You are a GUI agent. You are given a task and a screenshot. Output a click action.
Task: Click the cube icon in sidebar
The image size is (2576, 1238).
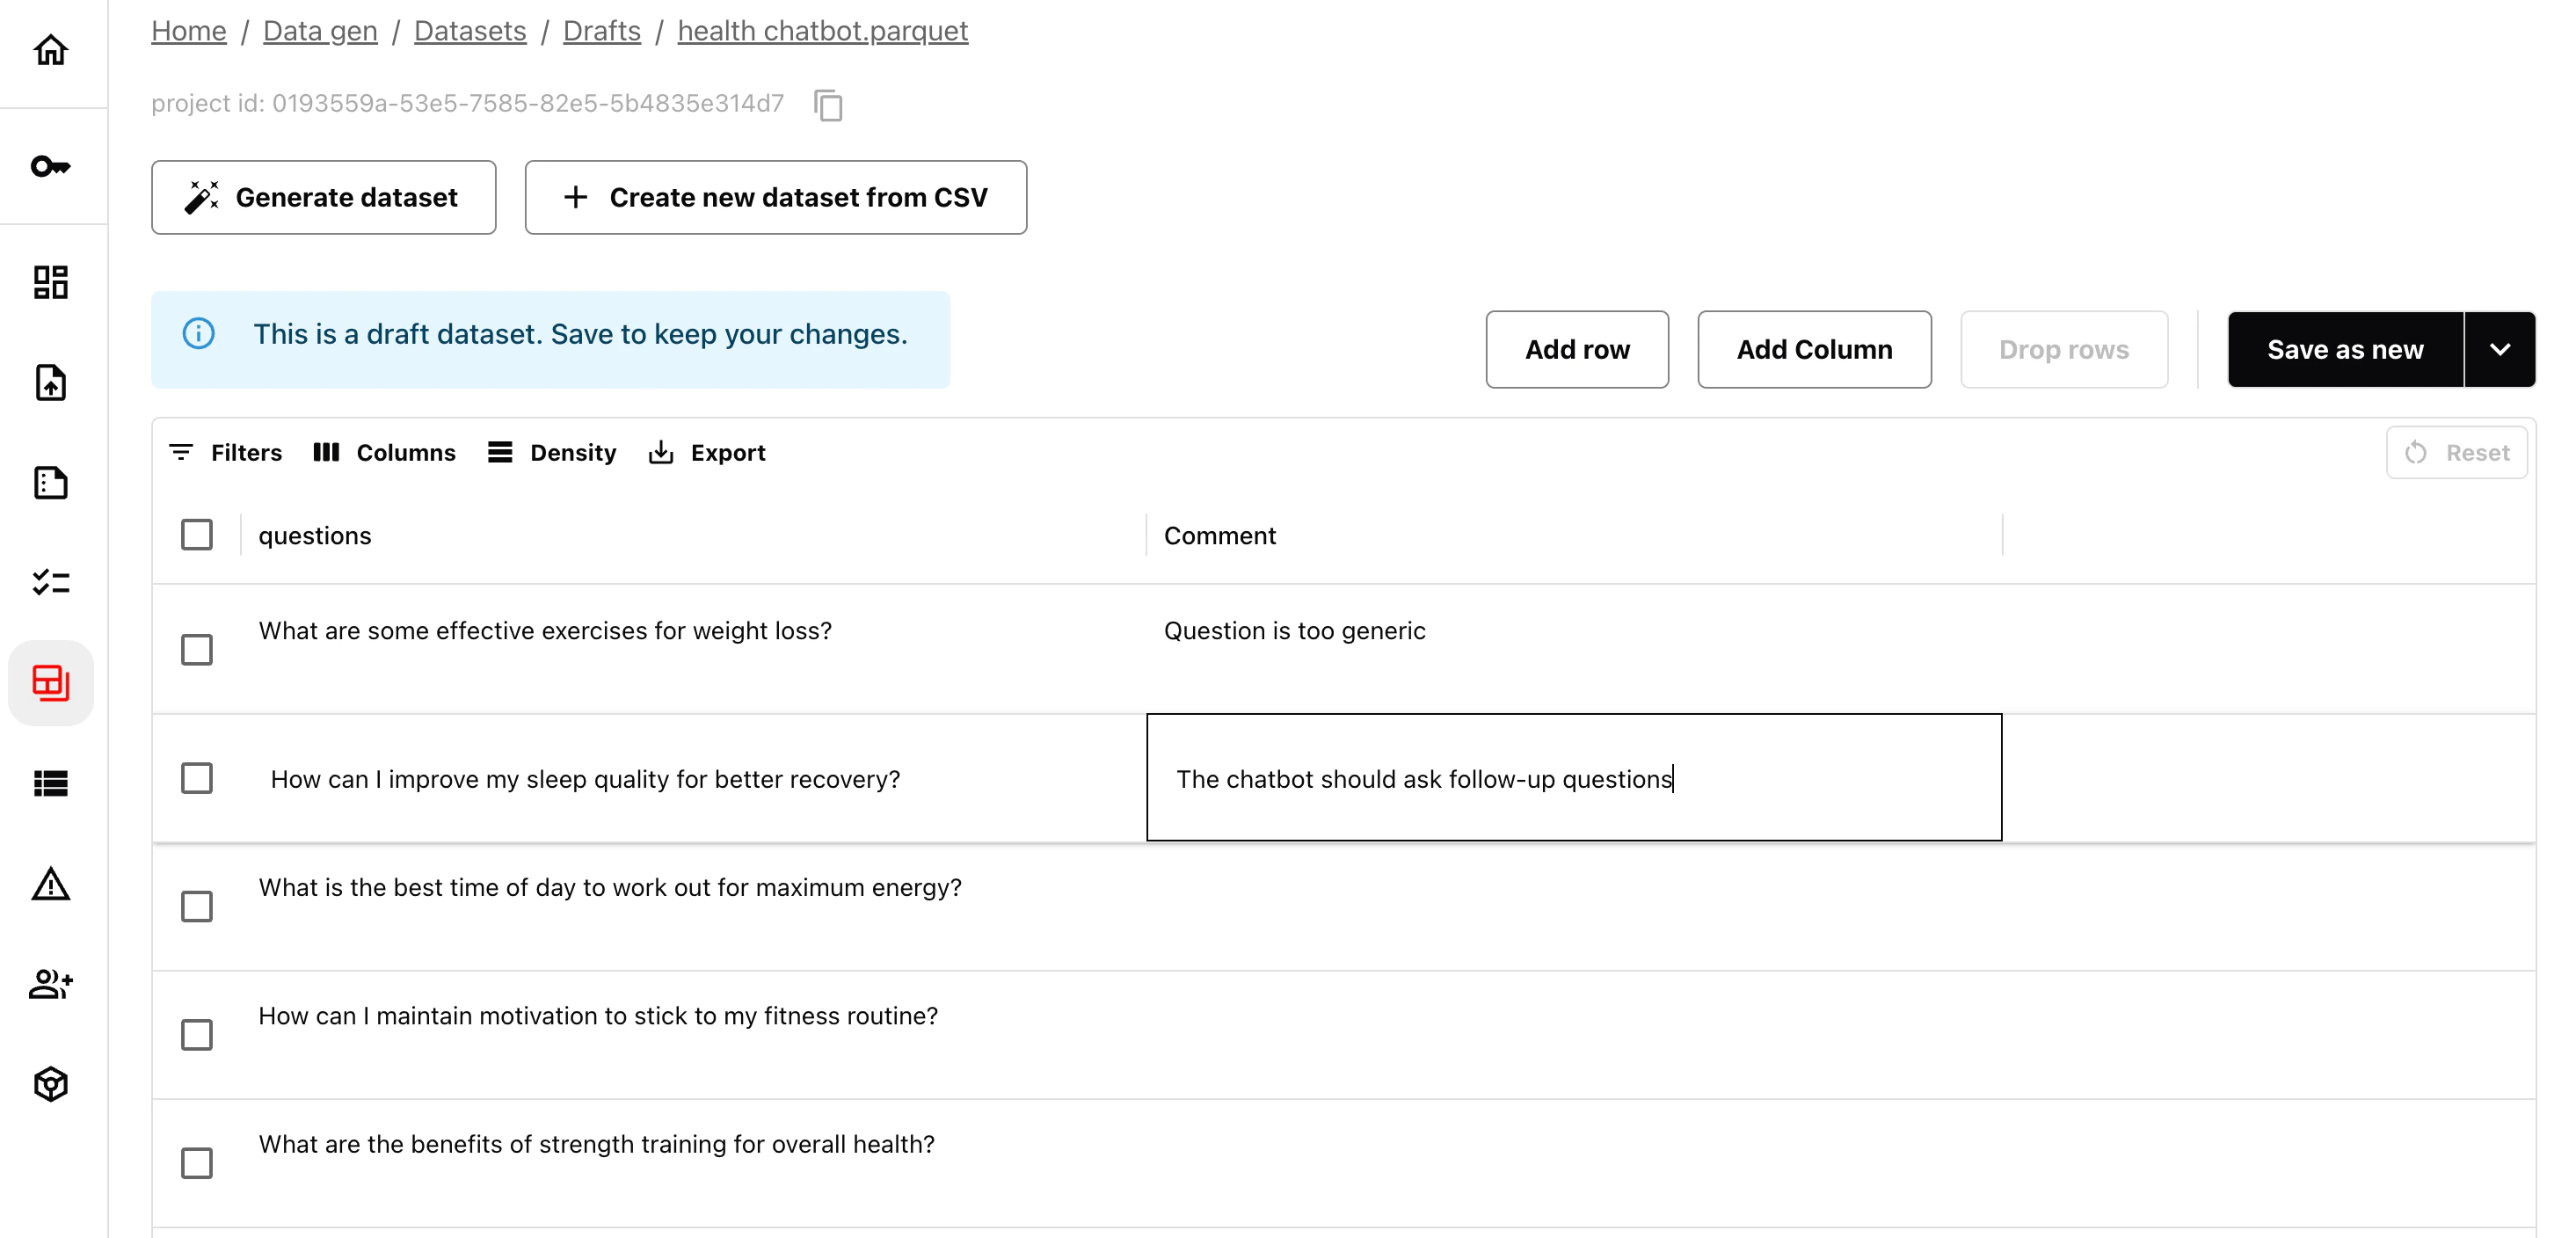click(x=50, y=1084)
